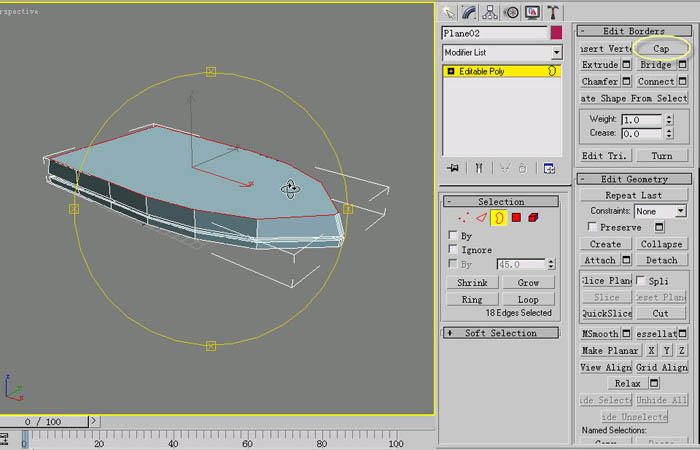700x450 pixels.
Task: Open the Constraints dropdown
Action: point(680,211)
